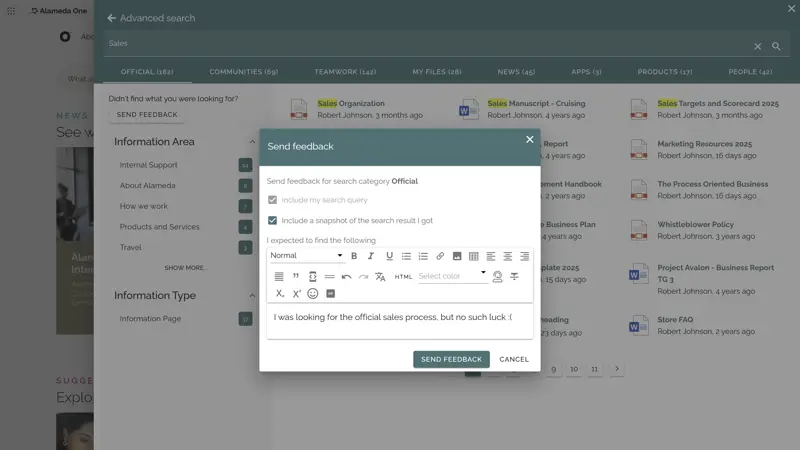The width and height of the screenshot is (800, 450).
Task: Insert a bulleted list
Action: click(406, 256)
